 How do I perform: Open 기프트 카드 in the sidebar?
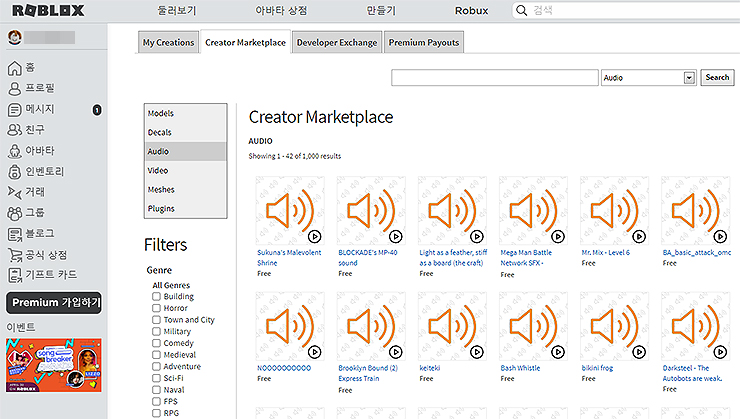coord(42,275)
